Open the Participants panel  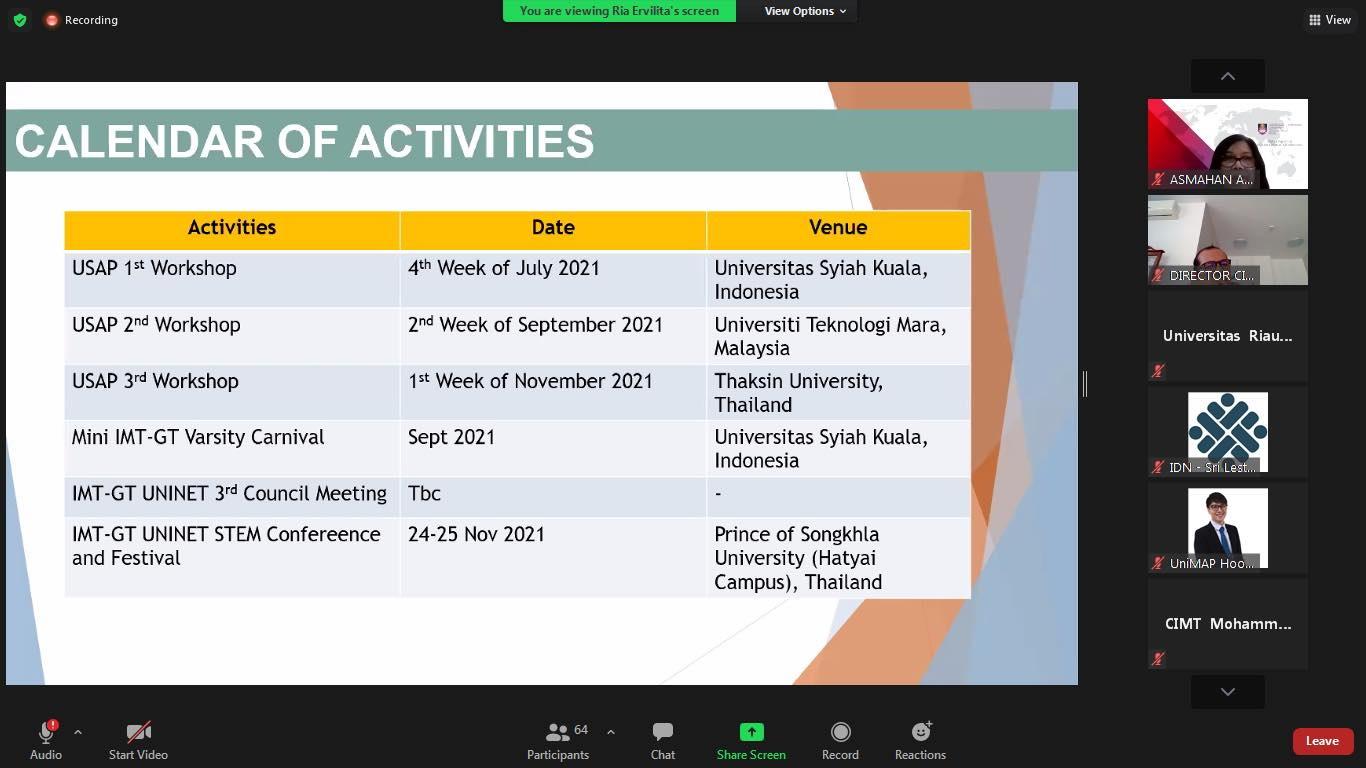pos(558,741)
